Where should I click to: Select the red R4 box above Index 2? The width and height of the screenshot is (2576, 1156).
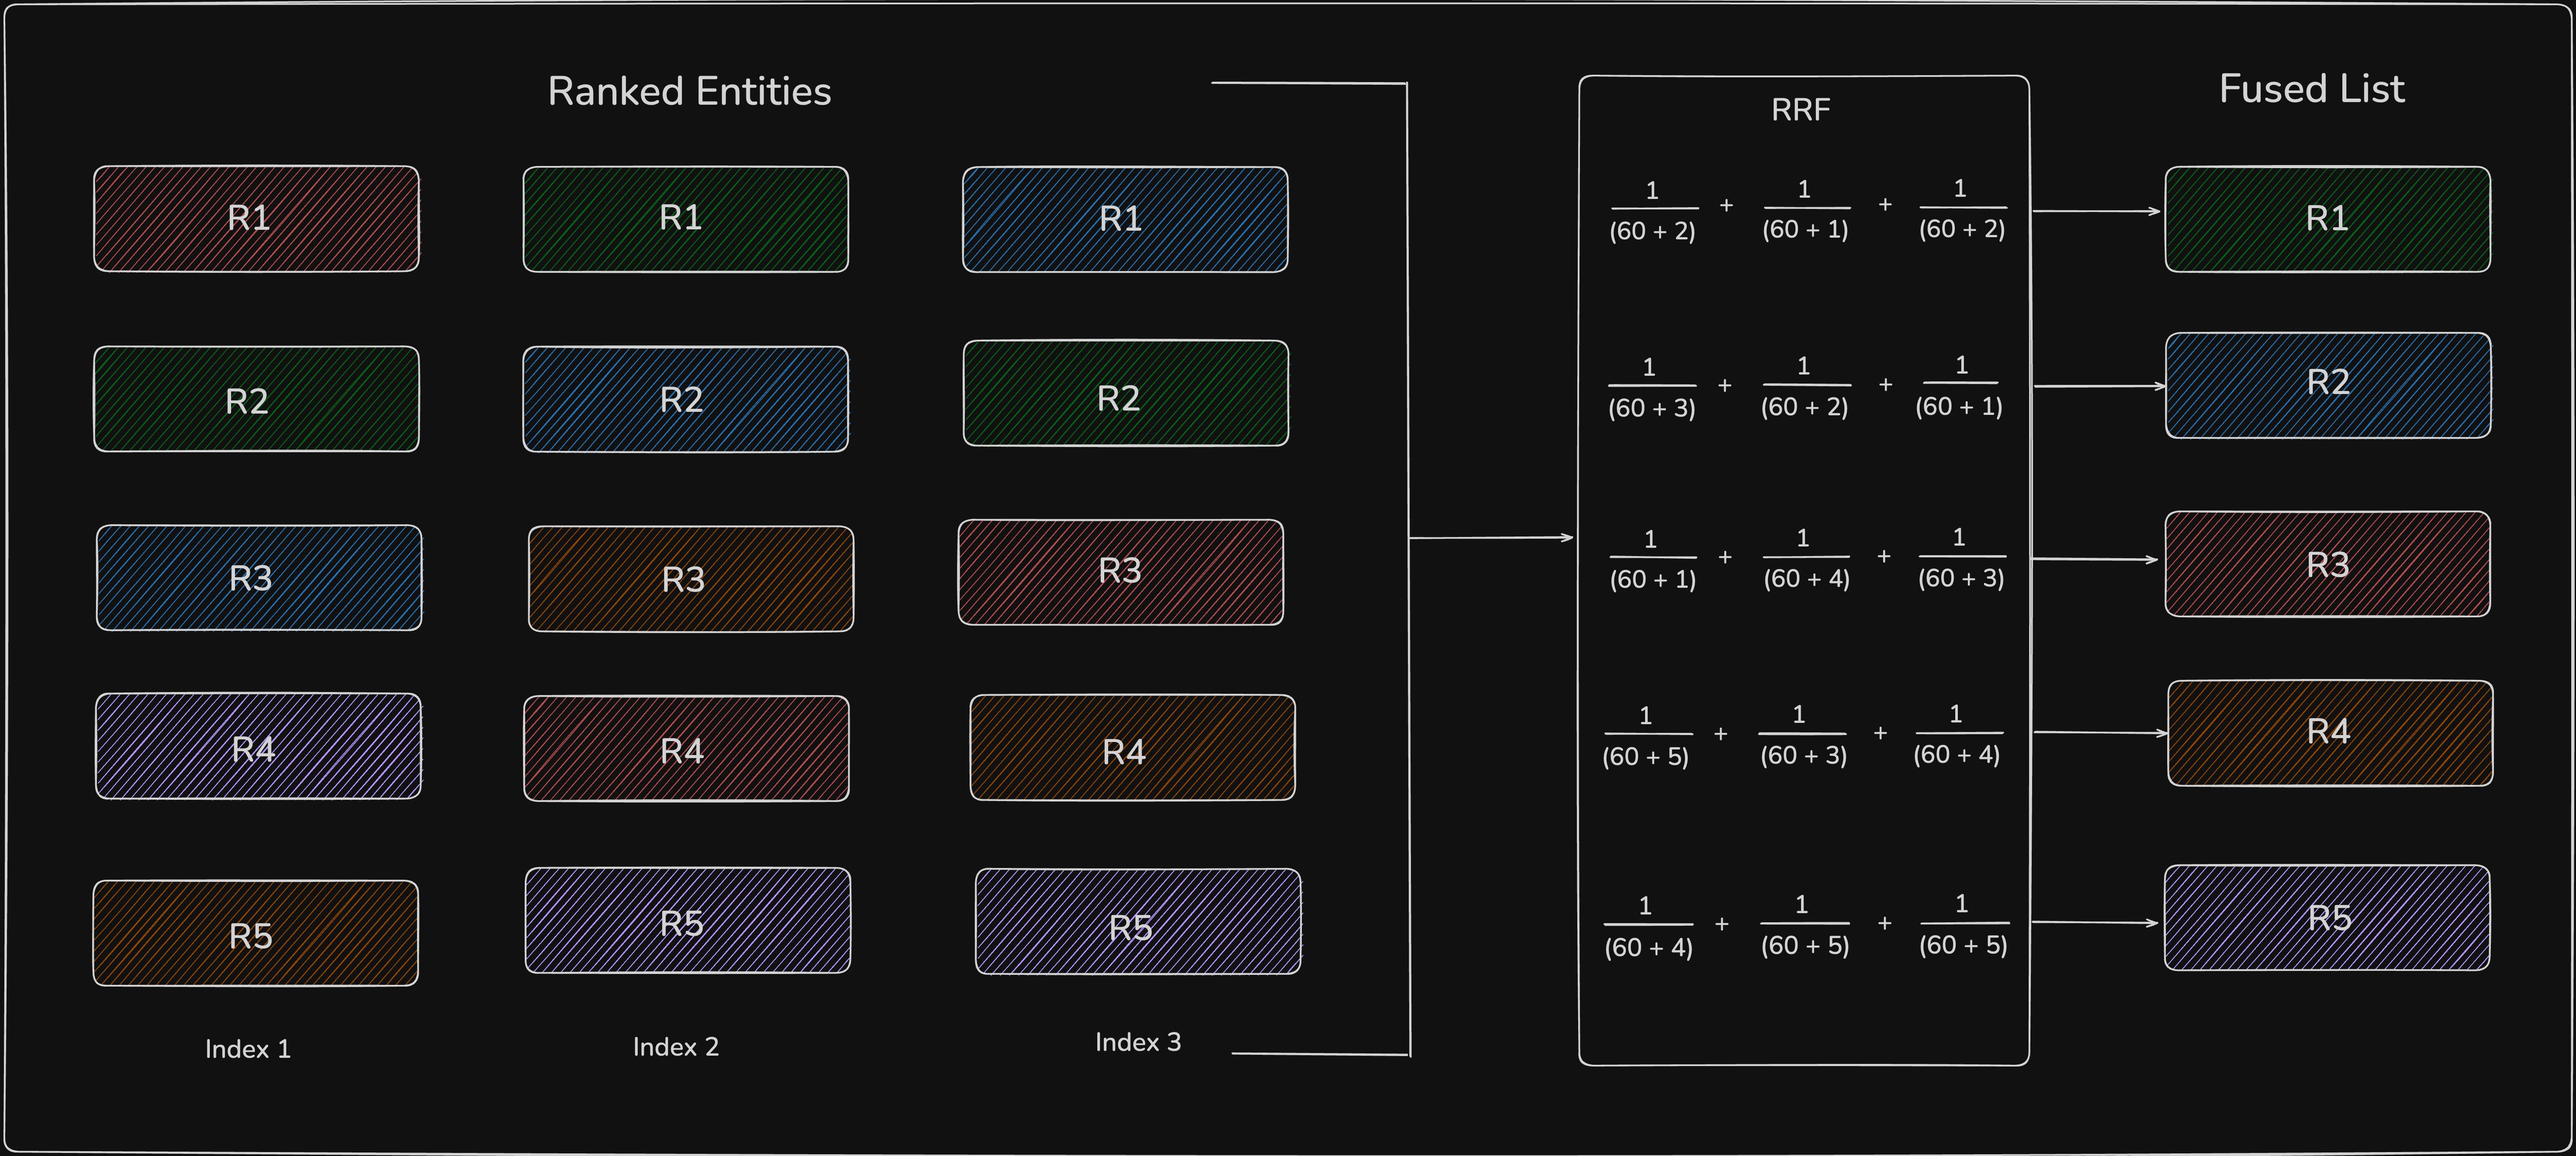tap(686, 749)
